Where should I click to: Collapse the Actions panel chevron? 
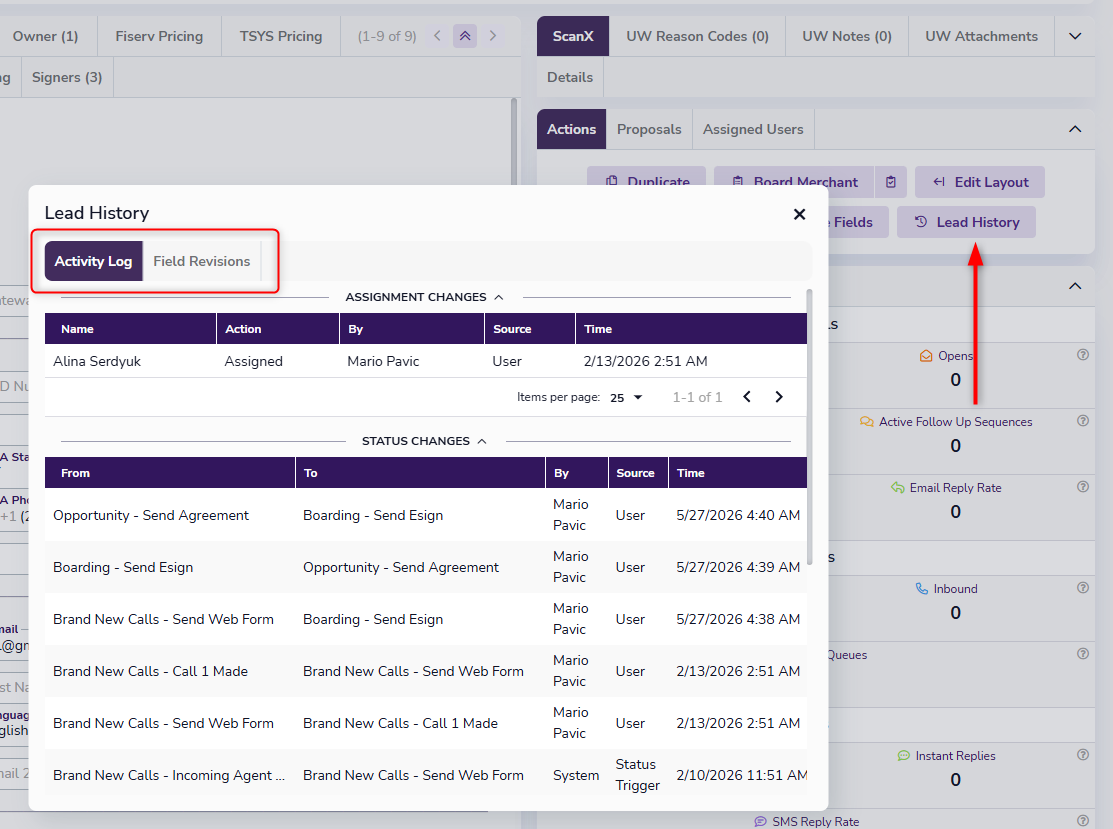[x=1075, y=129]
